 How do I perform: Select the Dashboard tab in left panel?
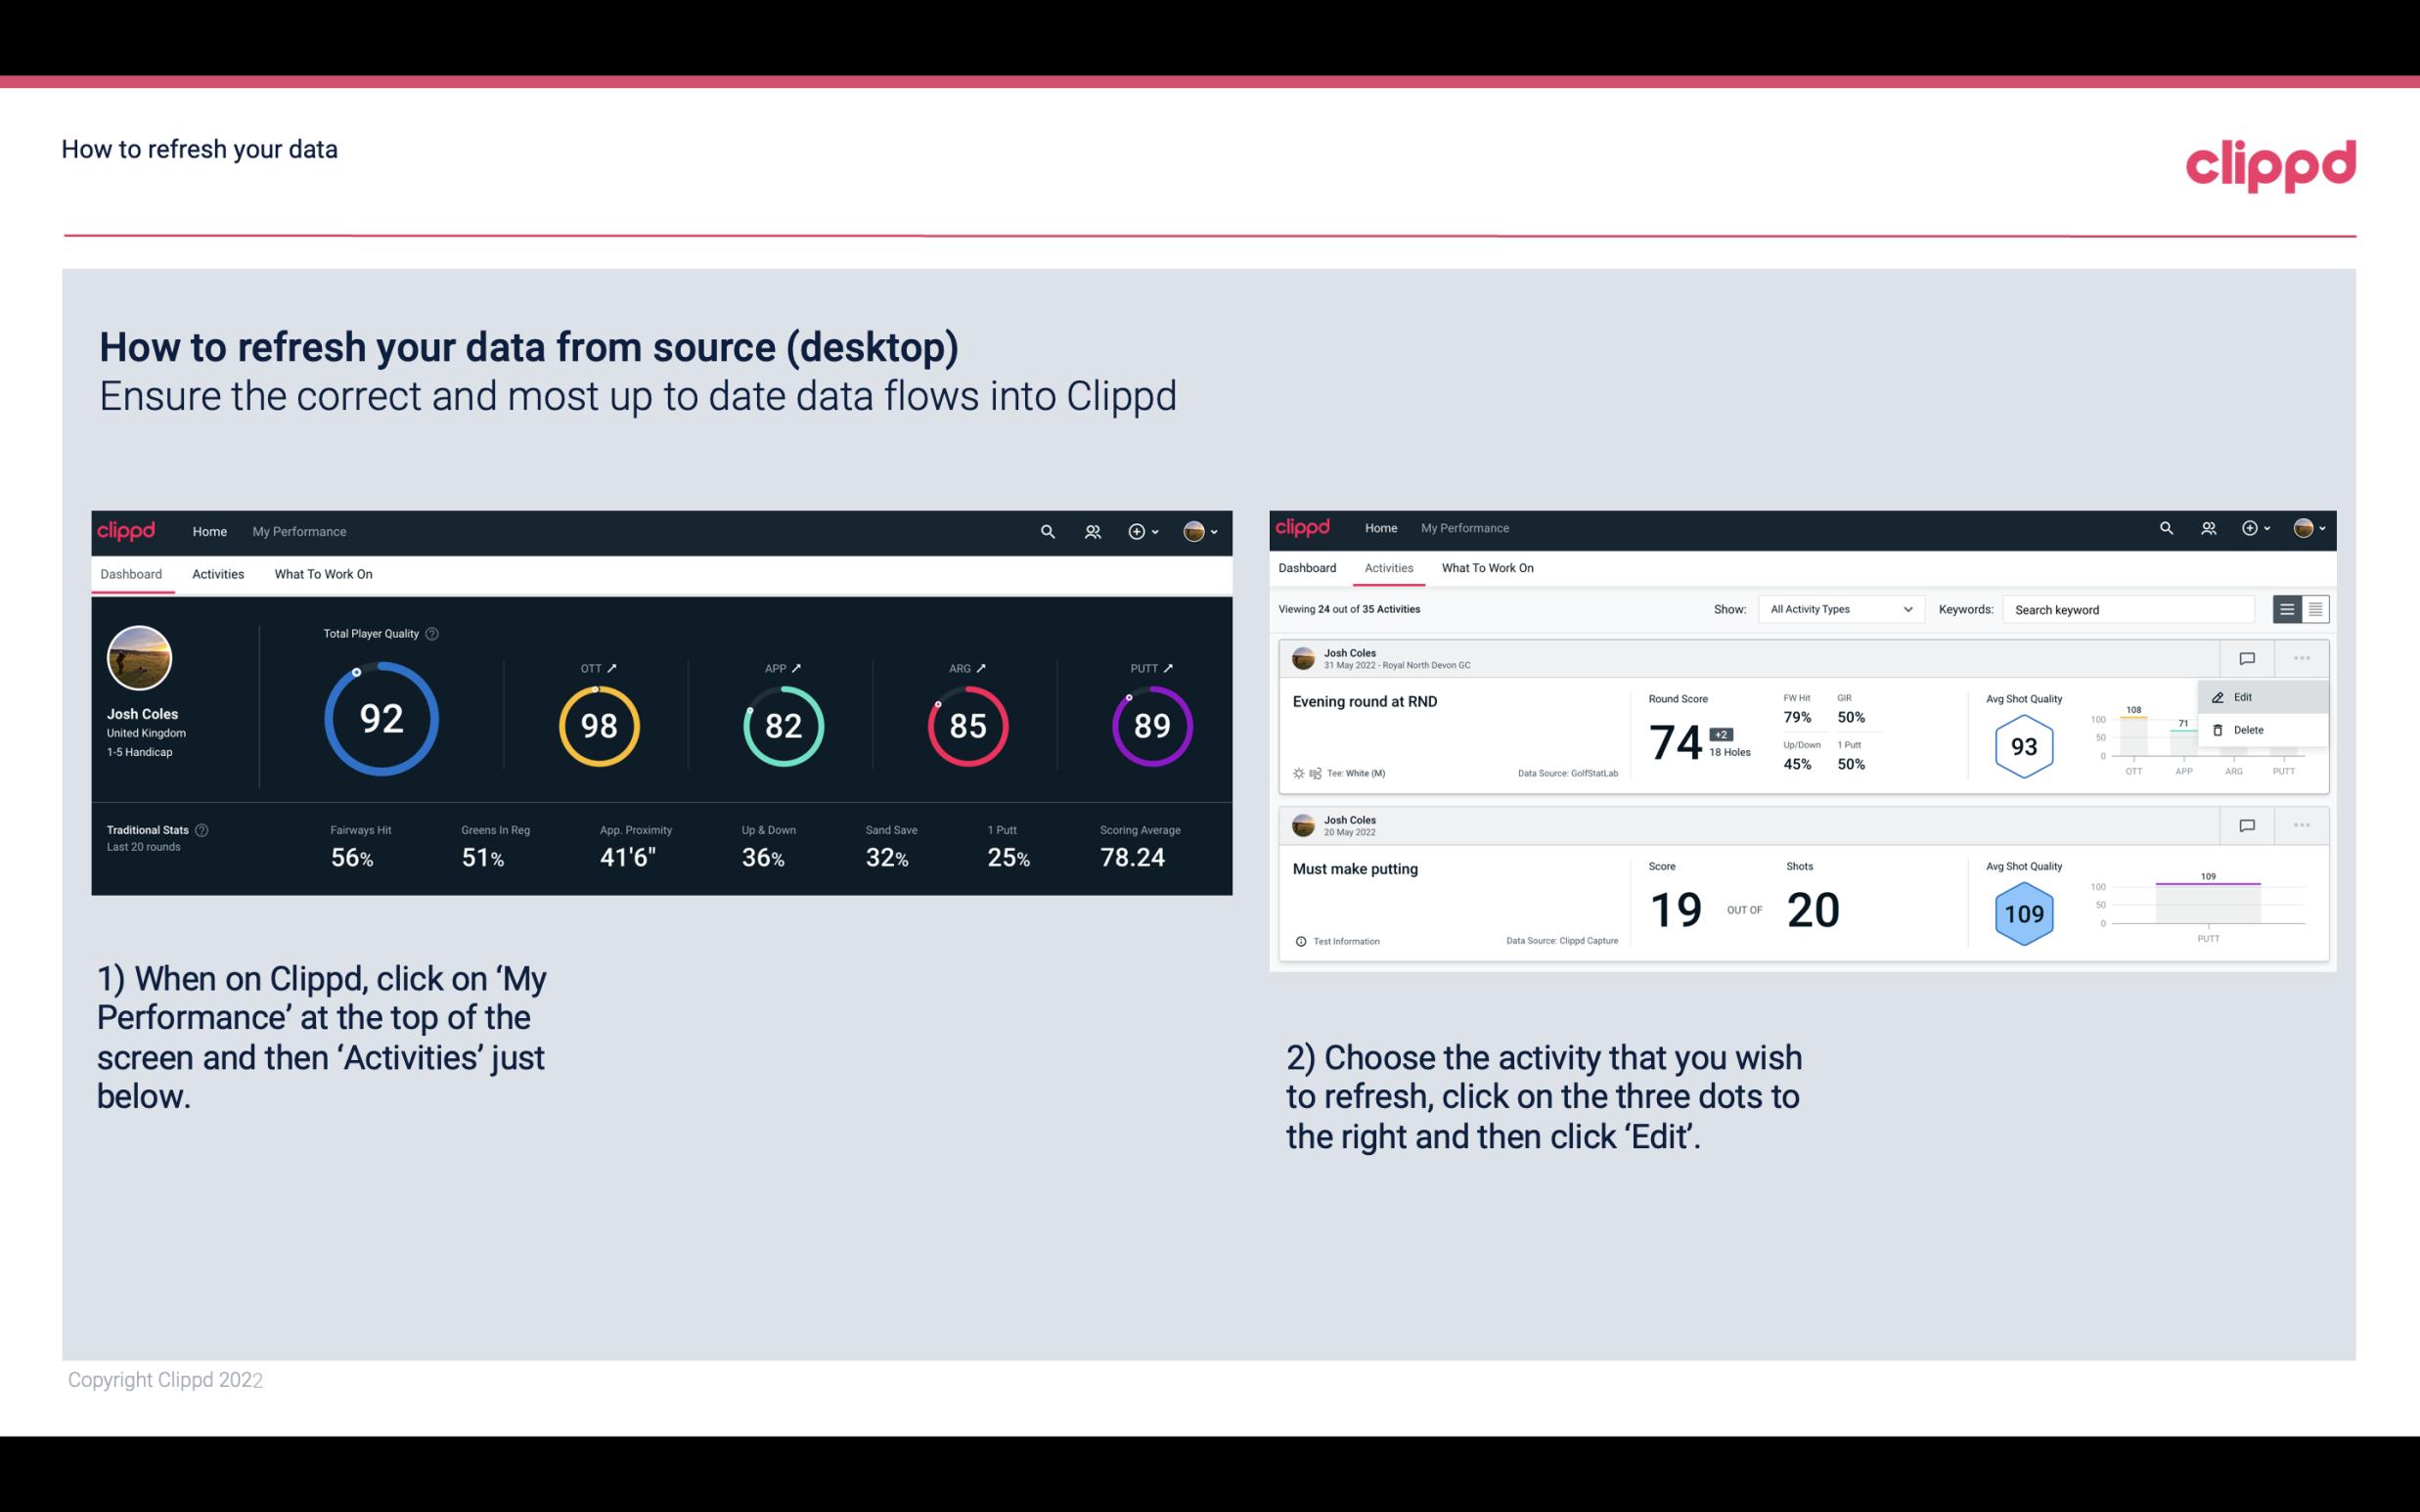click(132, 571)
